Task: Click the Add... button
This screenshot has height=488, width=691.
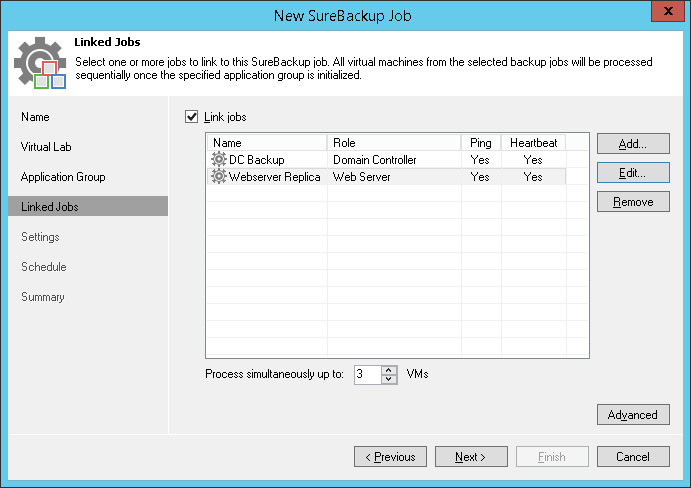Action: click(x=633, y=144)
